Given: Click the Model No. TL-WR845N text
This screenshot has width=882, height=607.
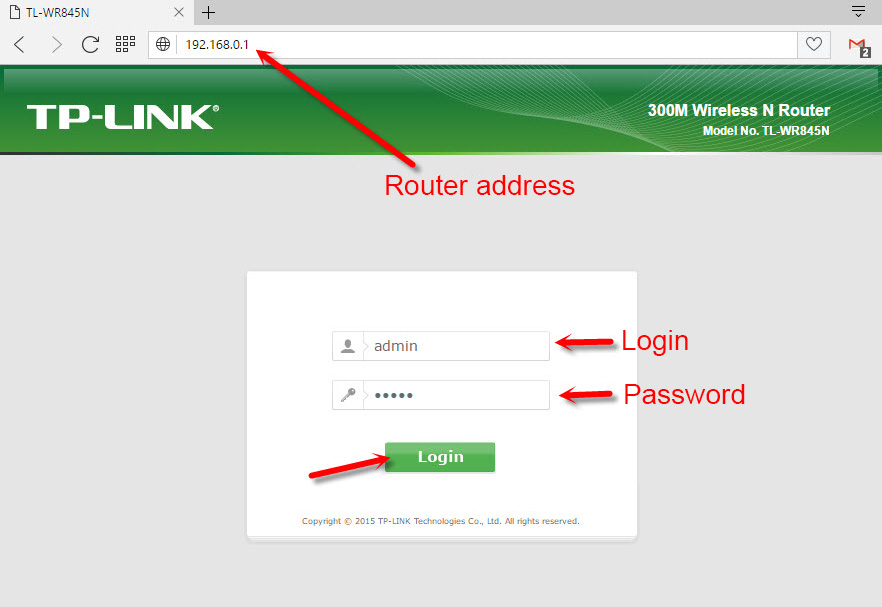Looking at the screenshot, I should [766, 131].
